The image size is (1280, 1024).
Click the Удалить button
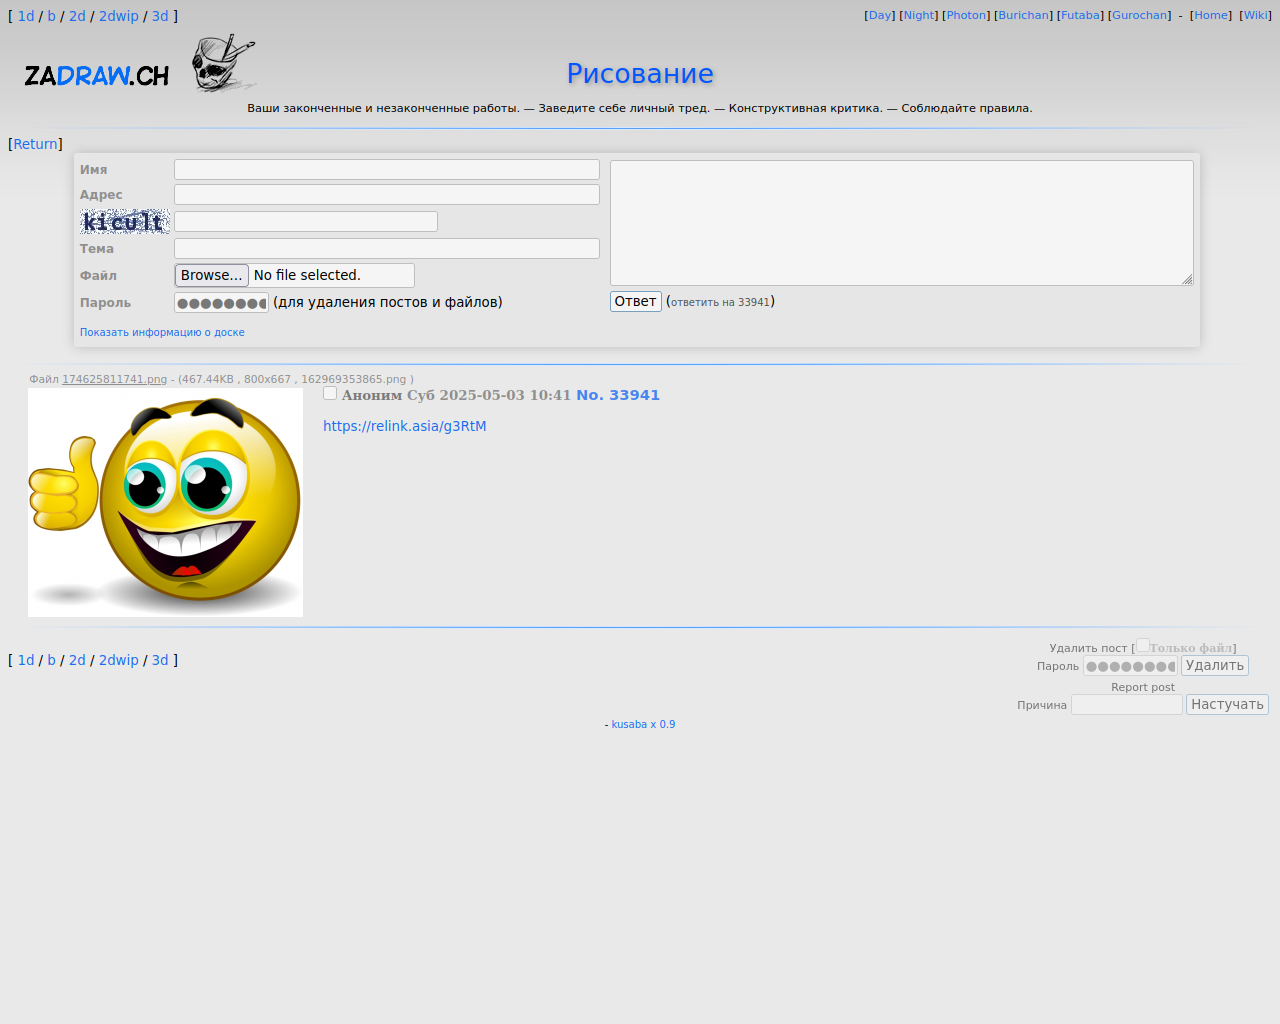pos(1215,666)
